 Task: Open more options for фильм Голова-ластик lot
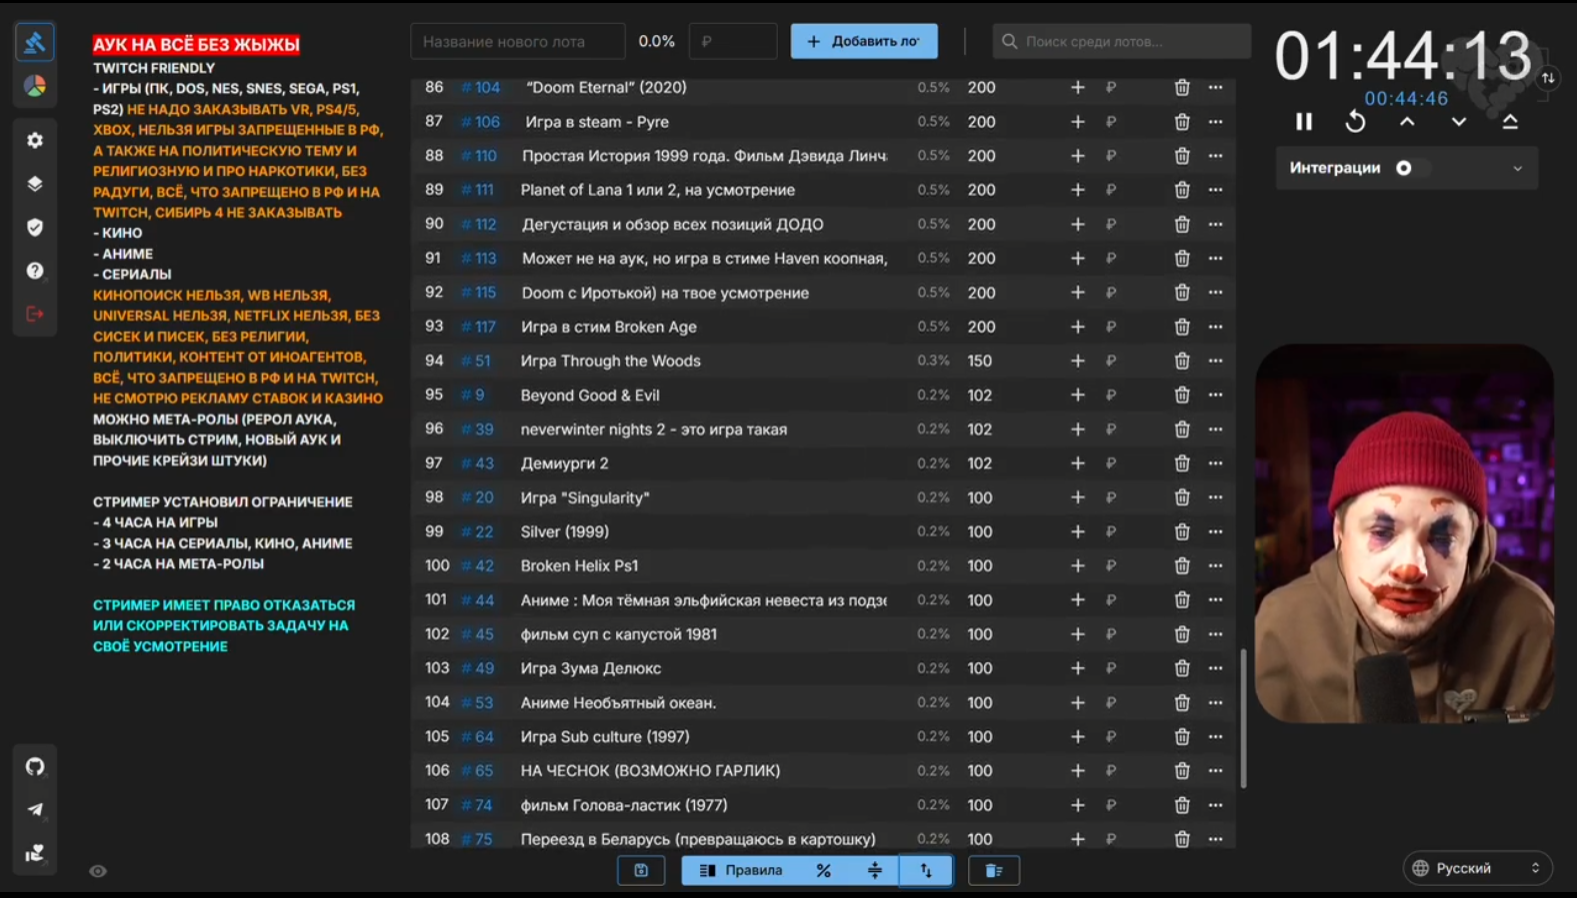point(1215,805)
